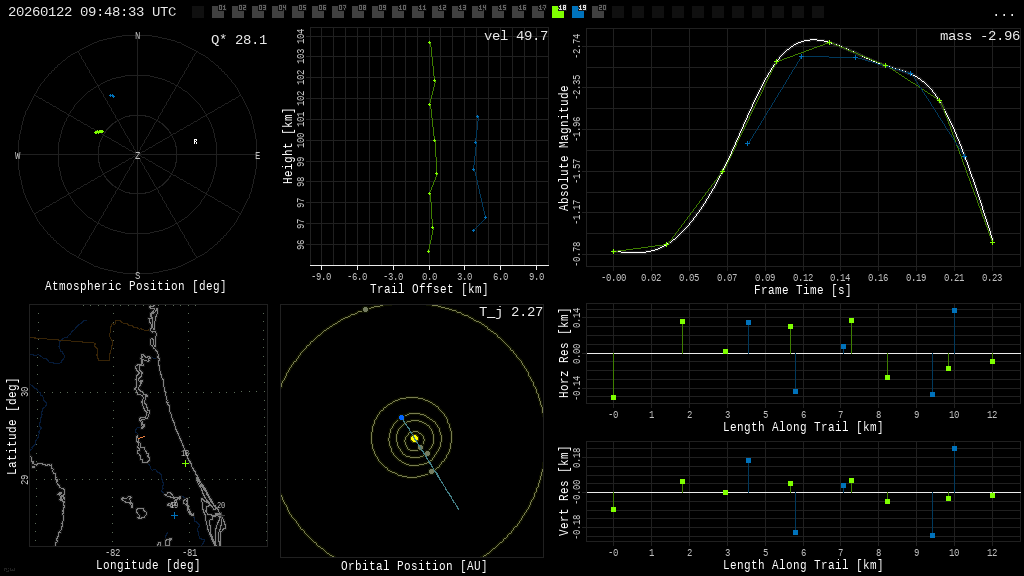The height and width of the screenshot is (576, 1024).
Task: Click the station 05 box in top bar
Action: coord(298,12)
